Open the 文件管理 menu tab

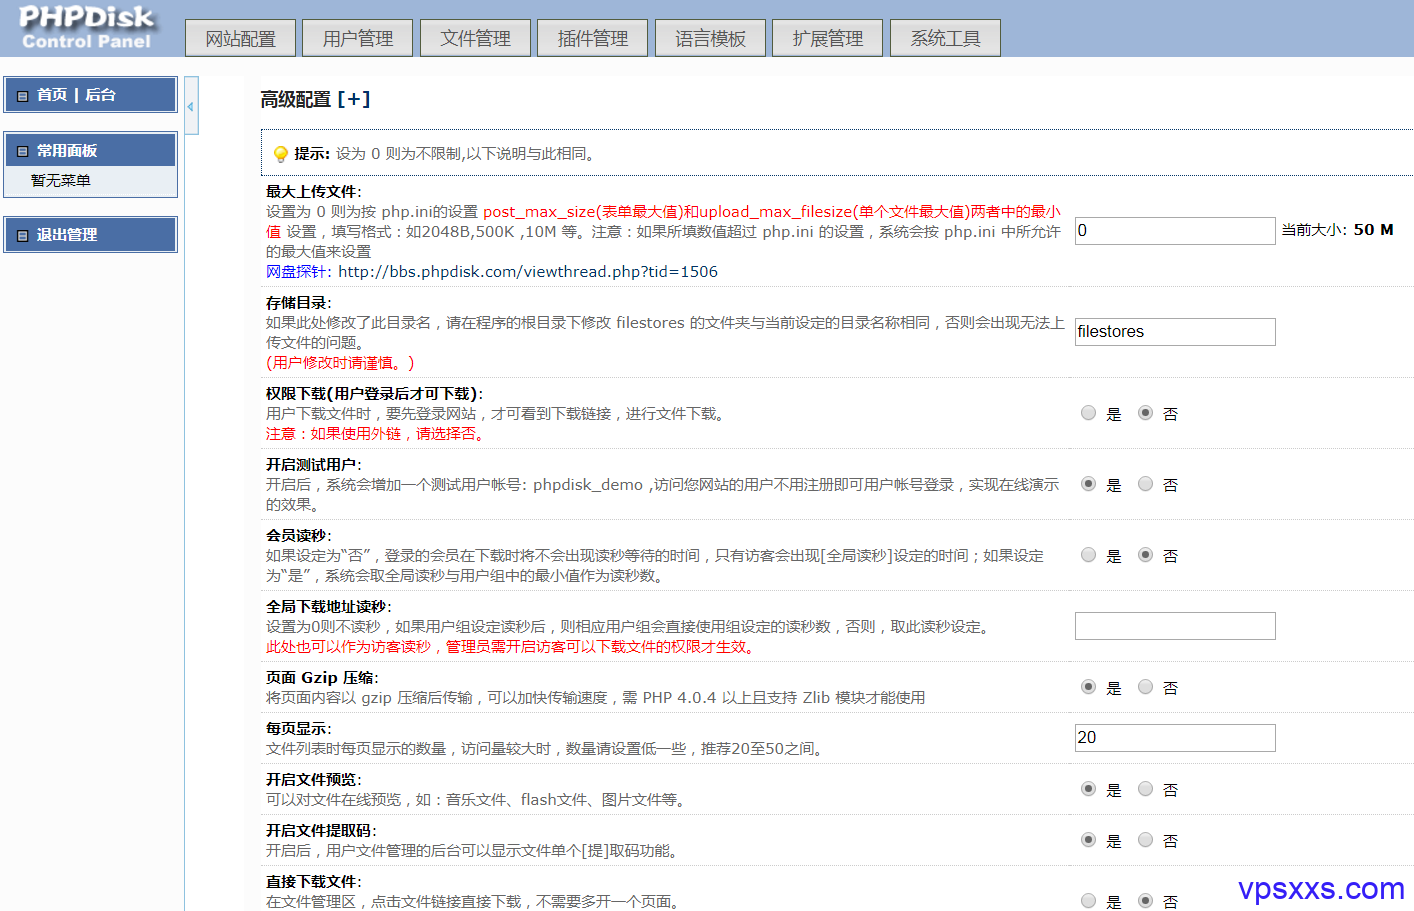pyautogui.click(x=475, y=38)
